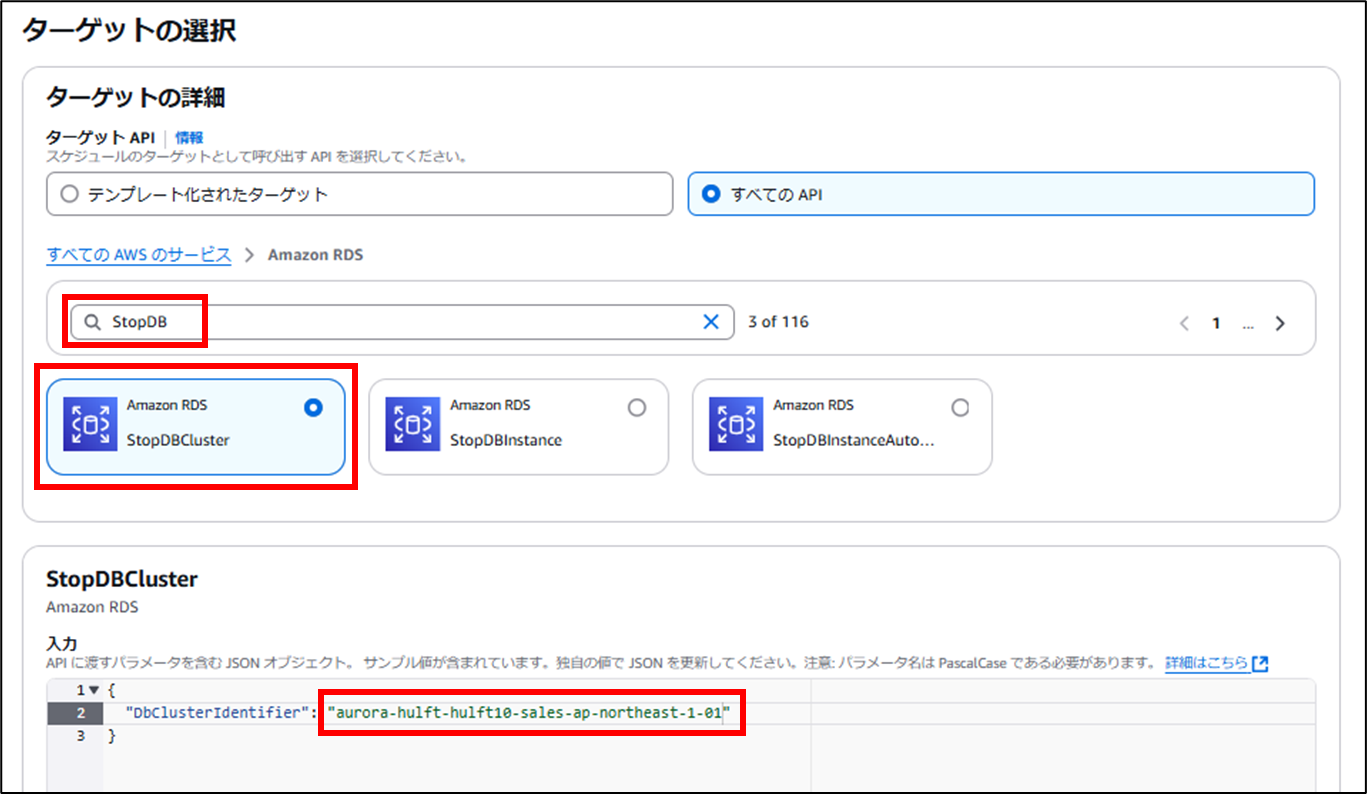This screenshot has height=794, width=1367.
Task: Click line number 2 in editor gutter
Action: (80, 713)
